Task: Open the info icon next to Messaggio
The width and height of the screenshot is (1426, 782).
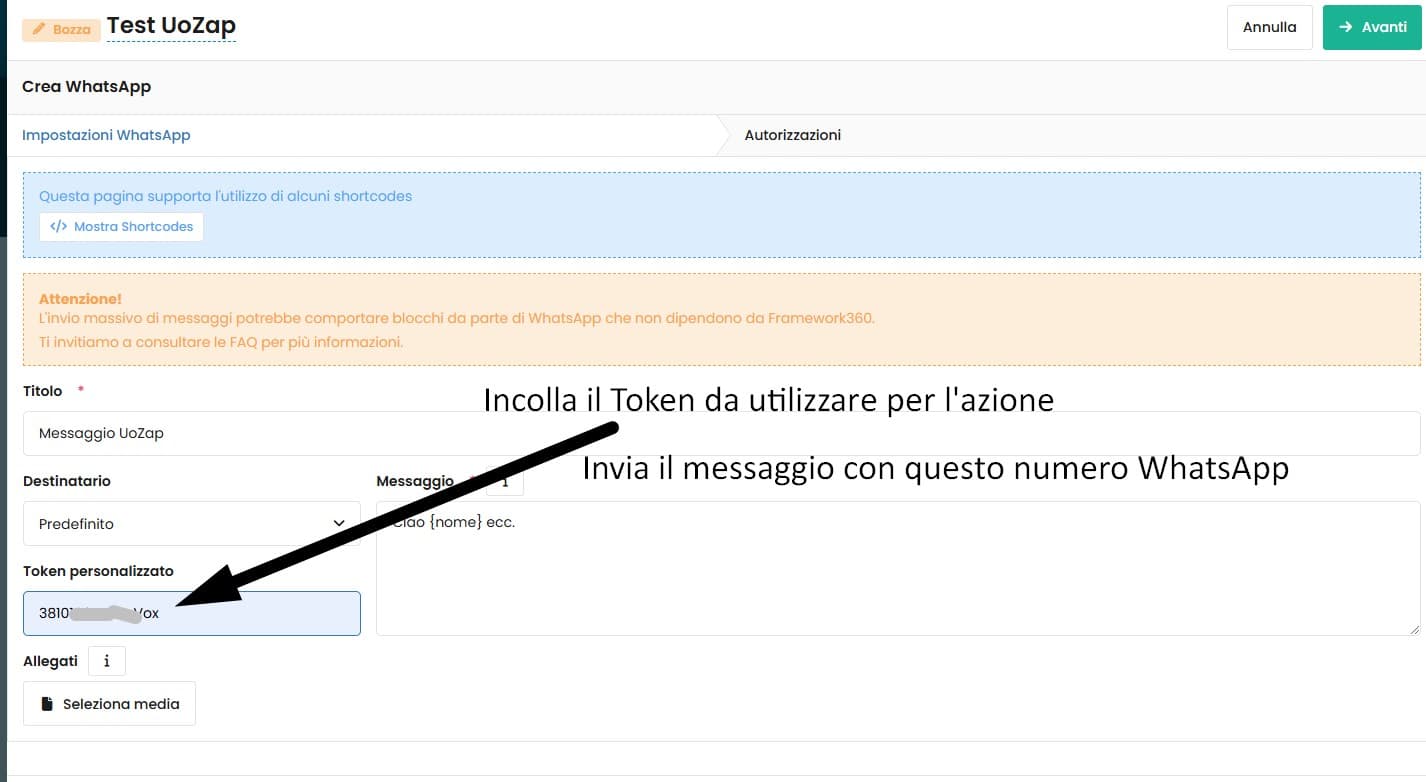Action: [505, 482]
